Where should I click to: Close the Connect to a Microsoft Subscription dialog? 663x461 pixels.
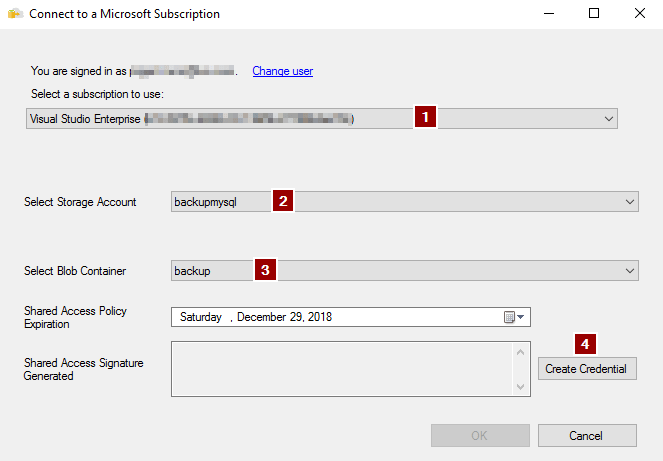point(640,14)
